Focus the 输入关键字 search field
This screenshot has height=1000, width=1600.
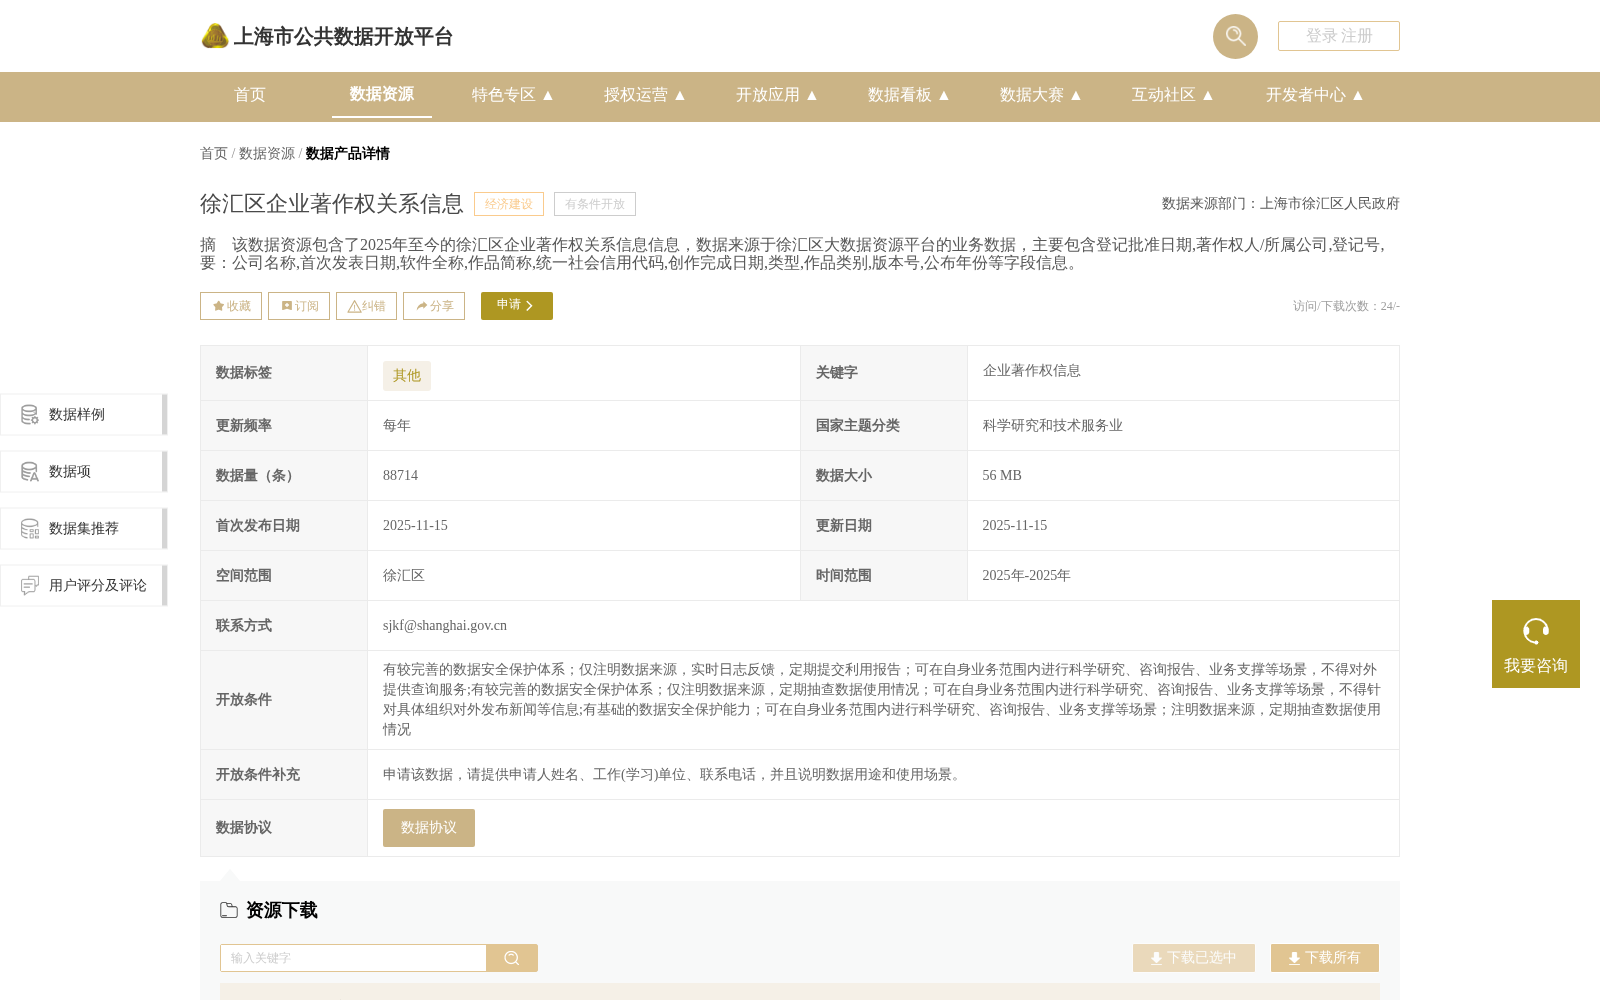pyautogui.click(x=353, y=958)
